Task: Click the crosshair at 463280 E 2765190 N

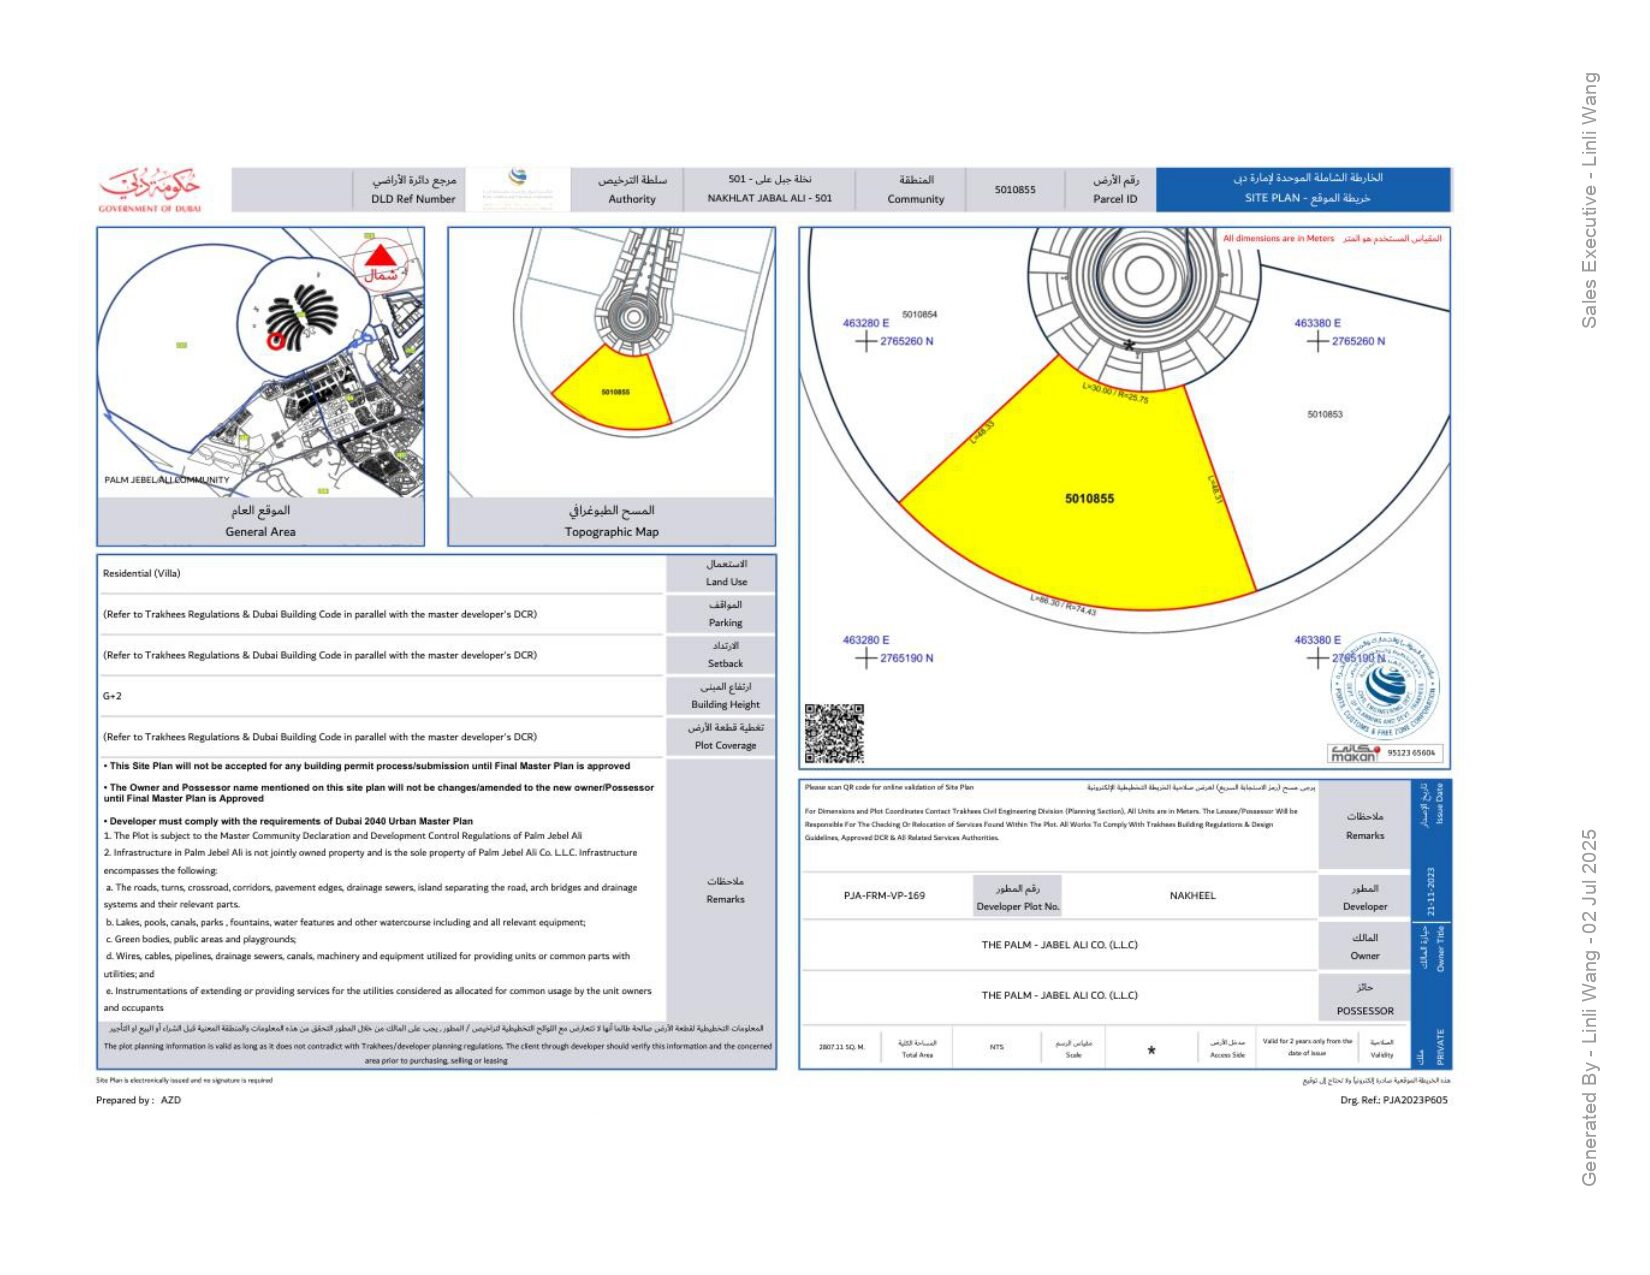Action: [866, 658]
